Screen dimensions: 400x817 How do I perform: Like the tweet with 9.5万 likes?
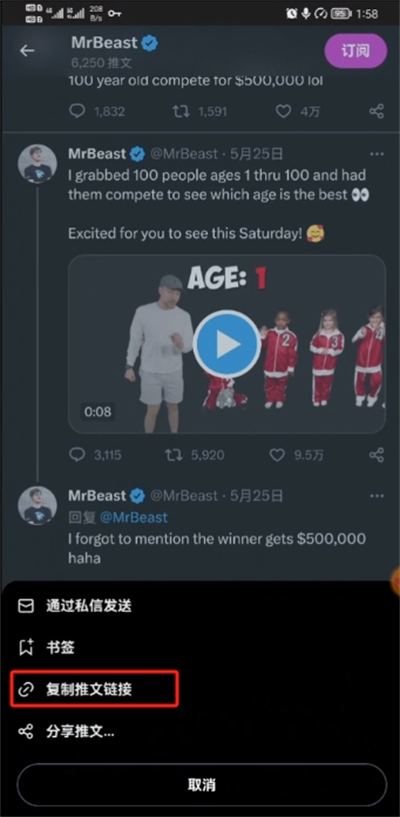[x=278, y=455]
